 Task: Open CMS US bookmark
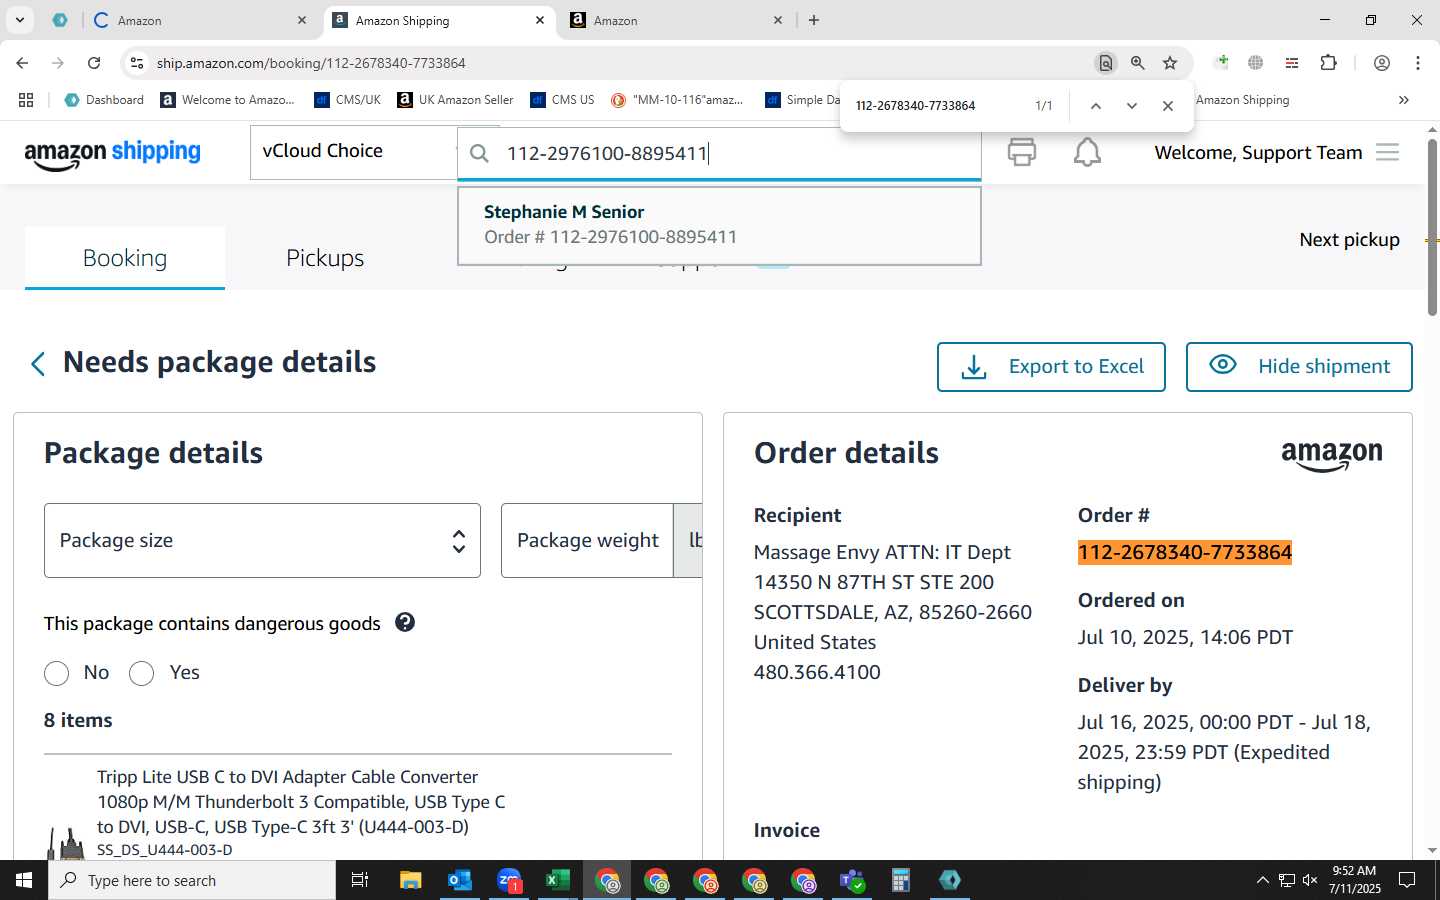tap(562, 100)
